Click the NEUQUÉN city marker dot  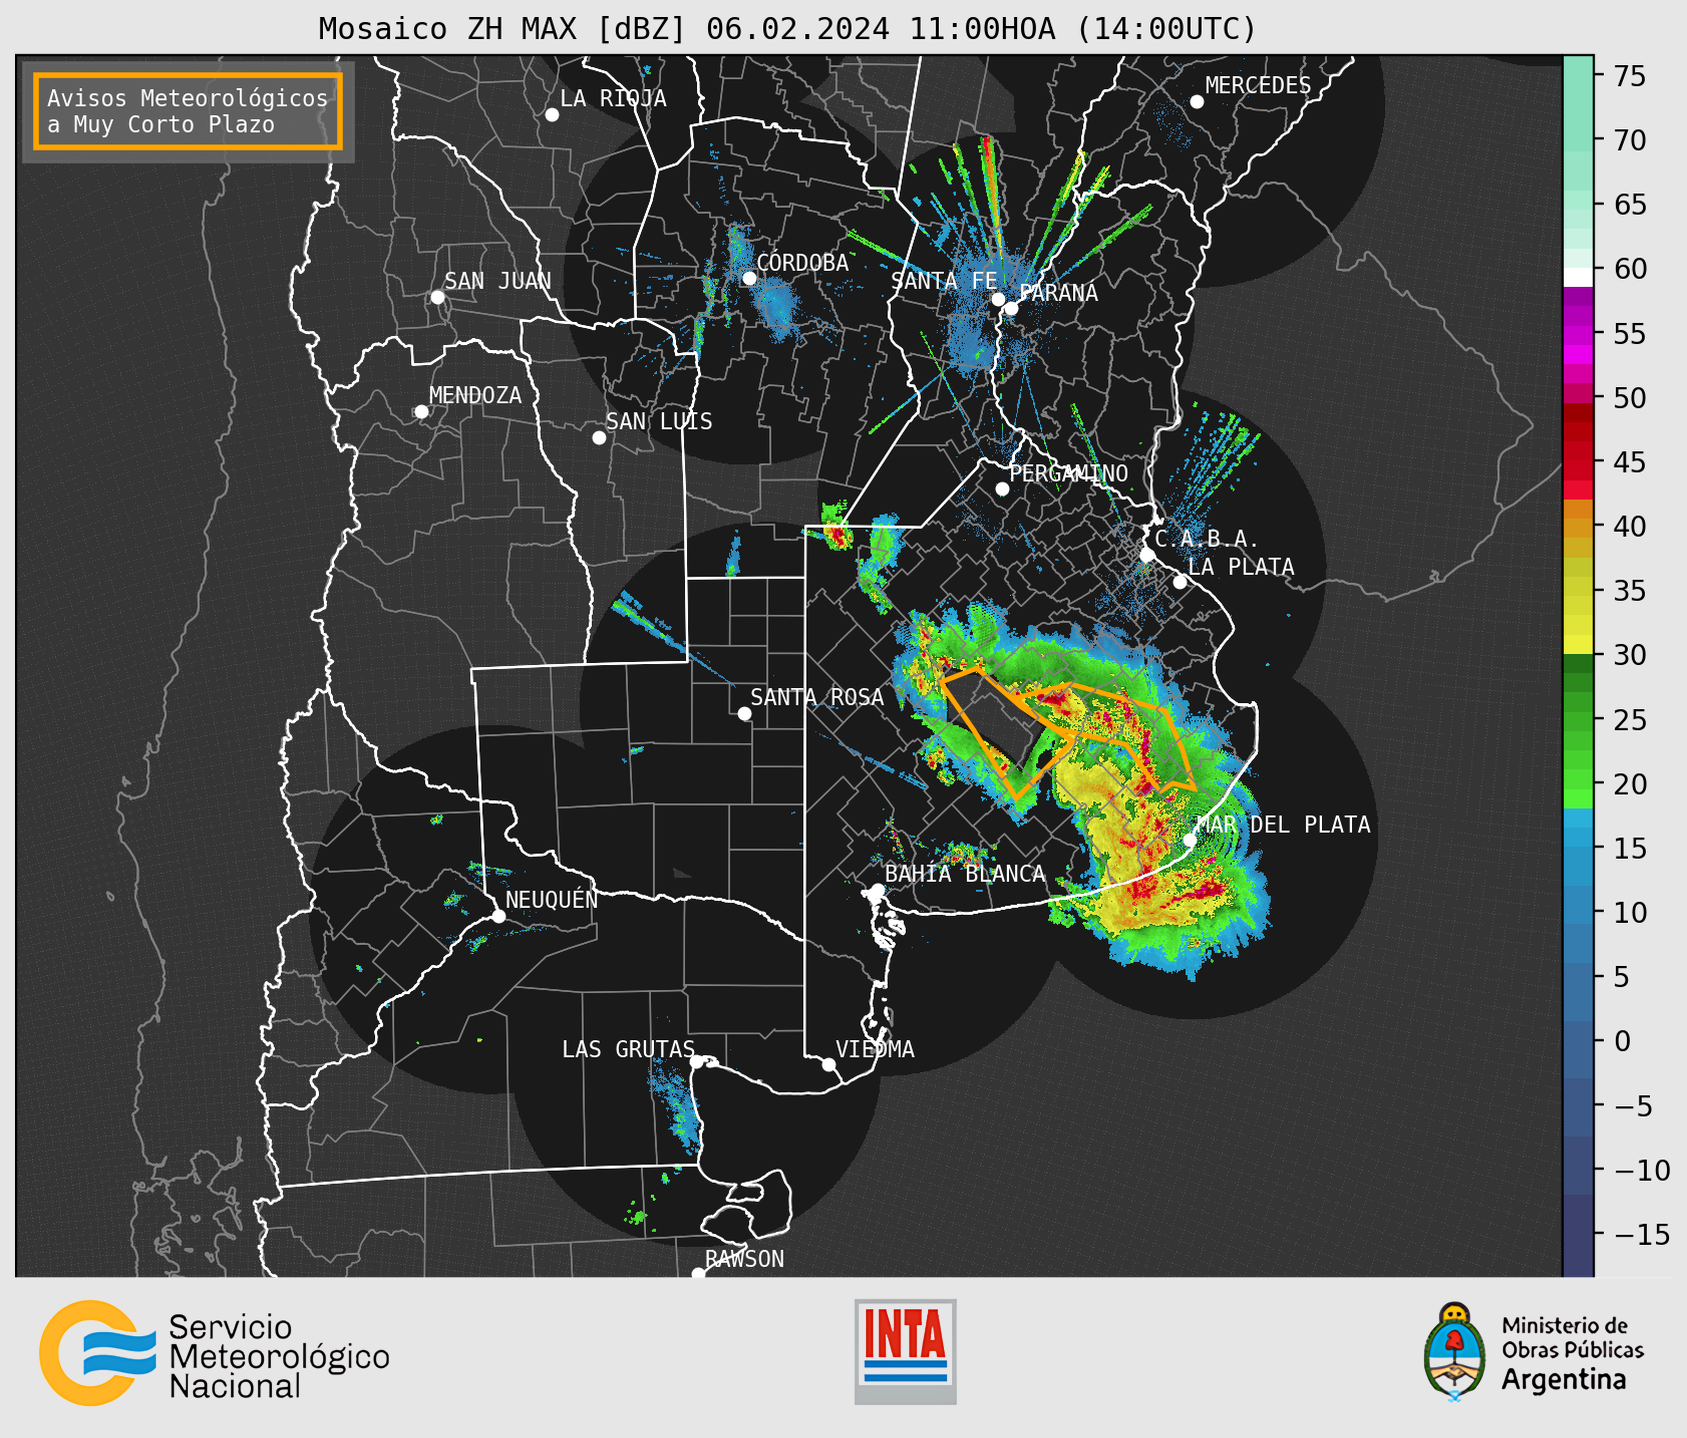pos(499,916)
